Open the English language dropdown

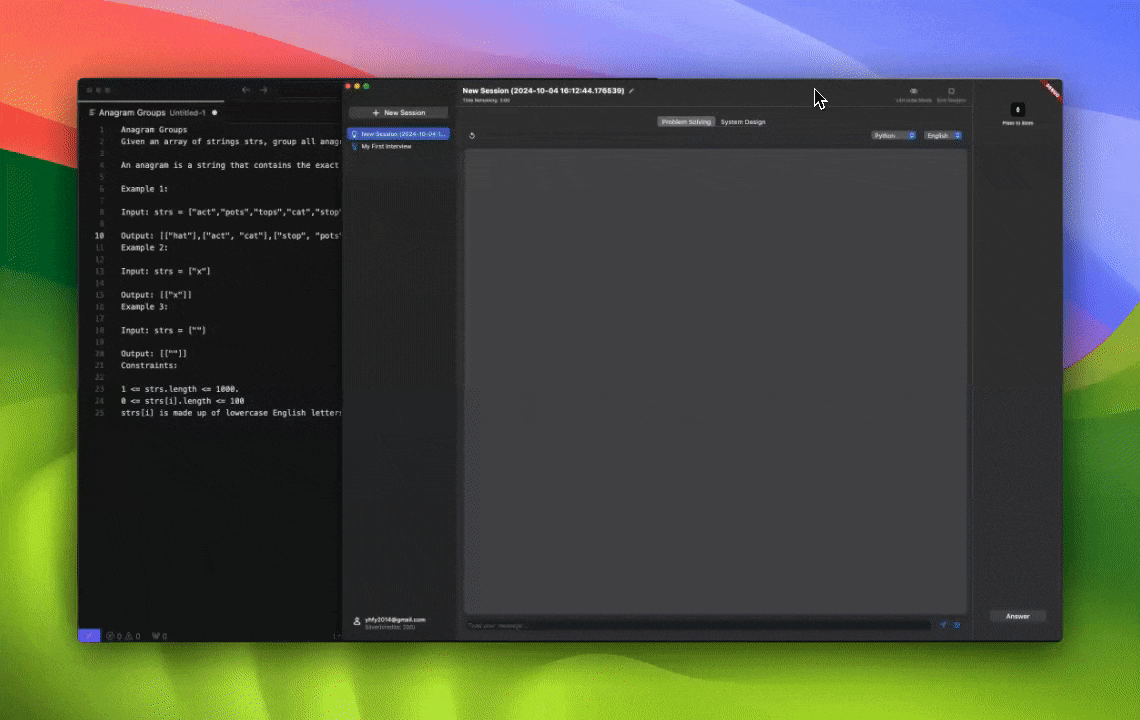[x=942, y=135]
